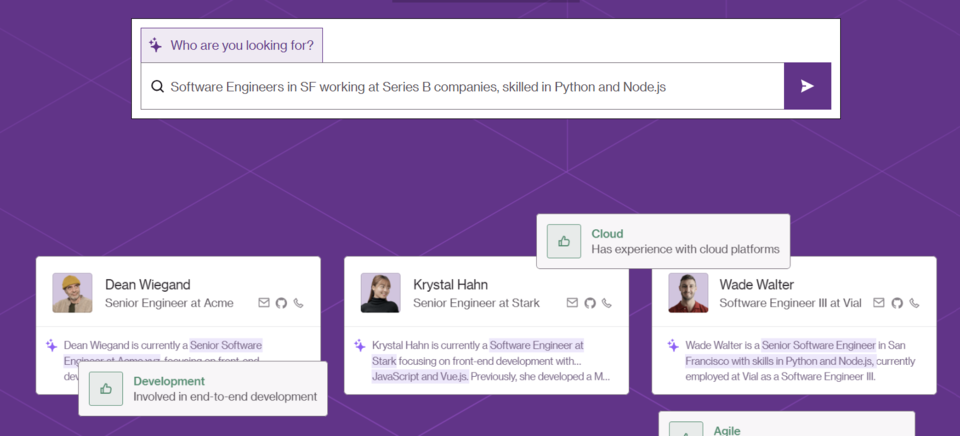Click Krystal Hahn's email icon
This screenshot has height=436, width=960.
tap(572, 303)
